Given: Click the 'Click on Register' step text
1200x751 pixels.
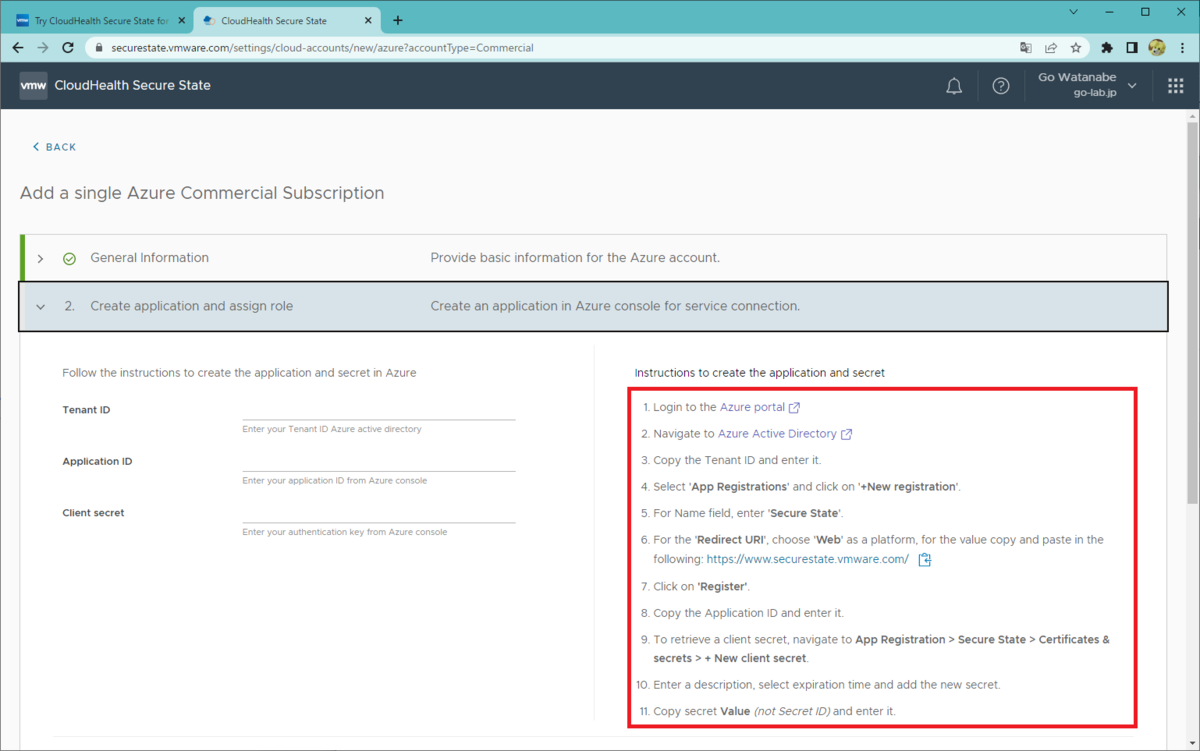Looking at the screenshot, I should click(702, 586).
